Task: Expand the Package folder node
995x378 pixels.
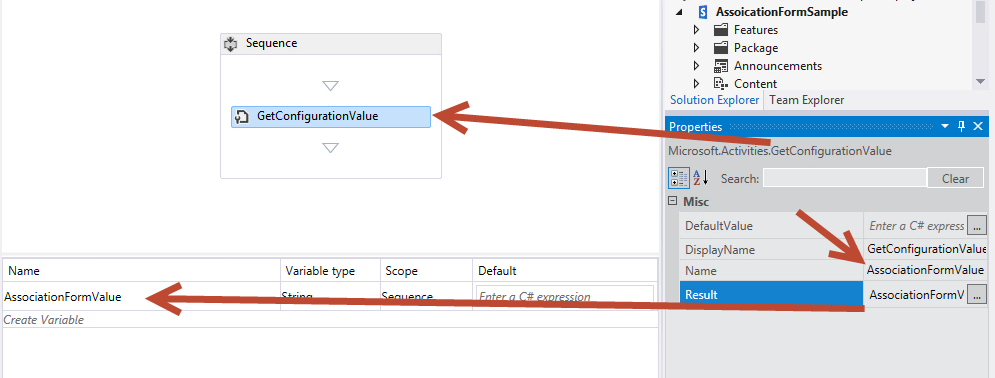Action: point(696,48)
